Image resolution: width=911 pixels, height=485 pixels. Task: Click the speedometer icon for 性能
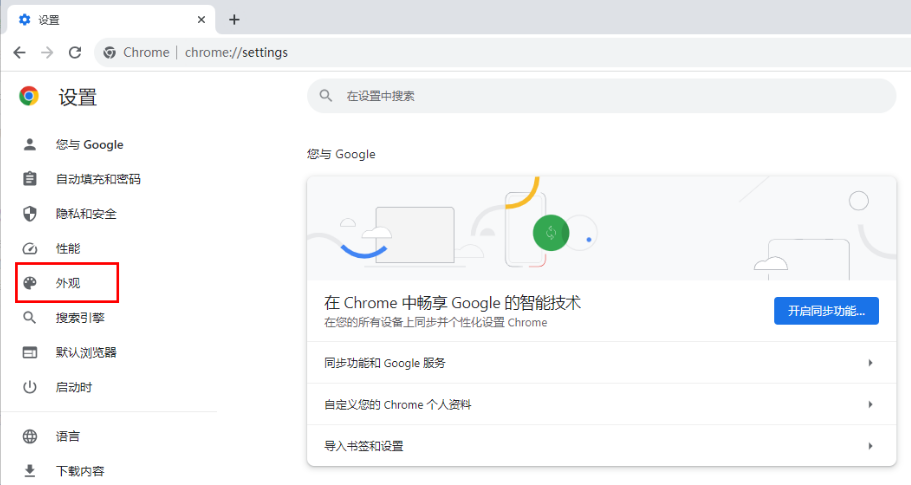coord(30,249)
